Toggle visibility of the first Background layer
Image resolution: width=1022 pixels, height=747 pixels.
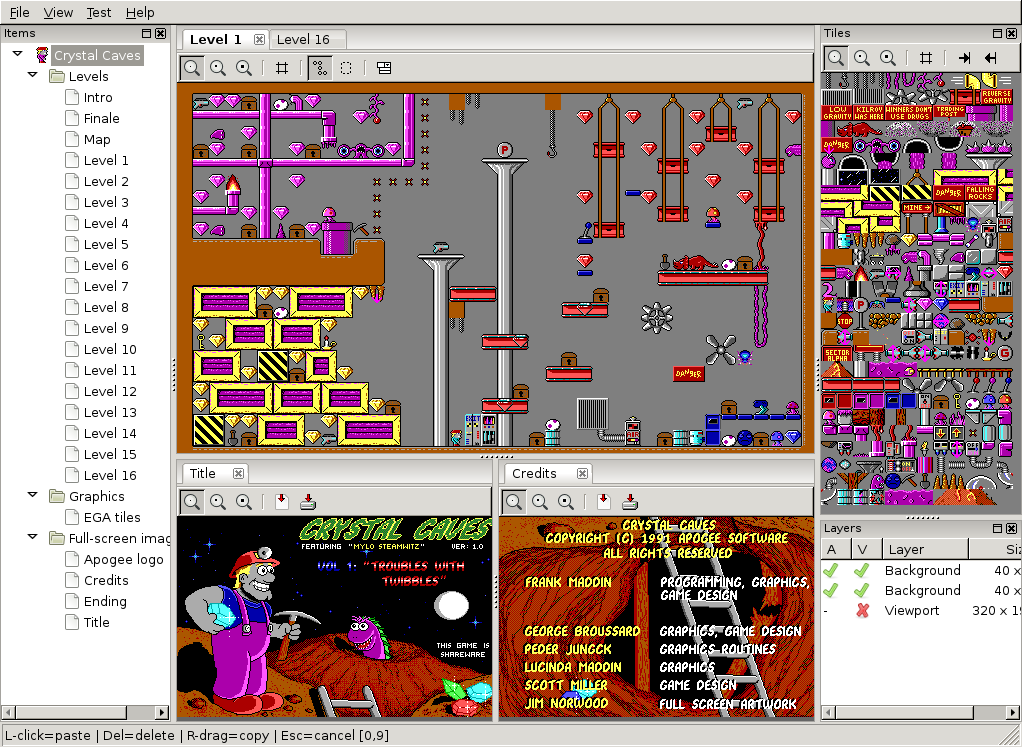862,570
